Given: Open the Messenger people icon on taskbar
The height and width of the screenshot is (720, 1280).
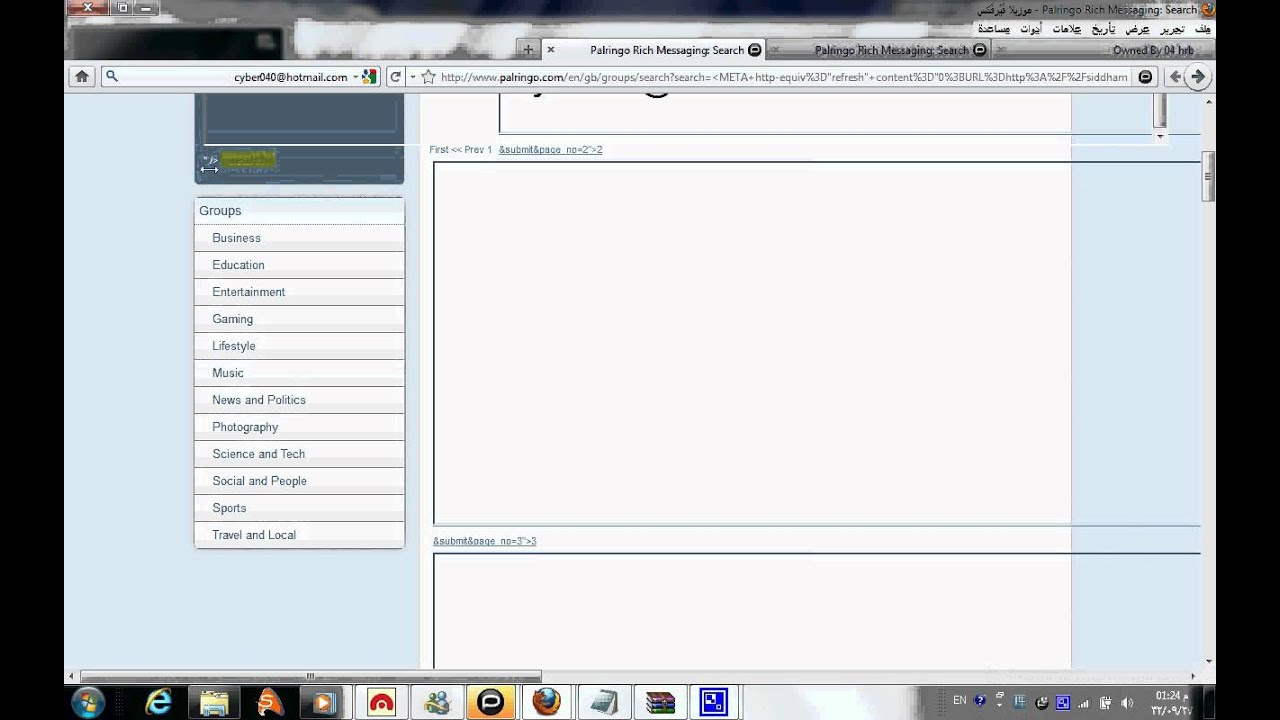Looking at the screenshot, I should [x=437, y=702].
